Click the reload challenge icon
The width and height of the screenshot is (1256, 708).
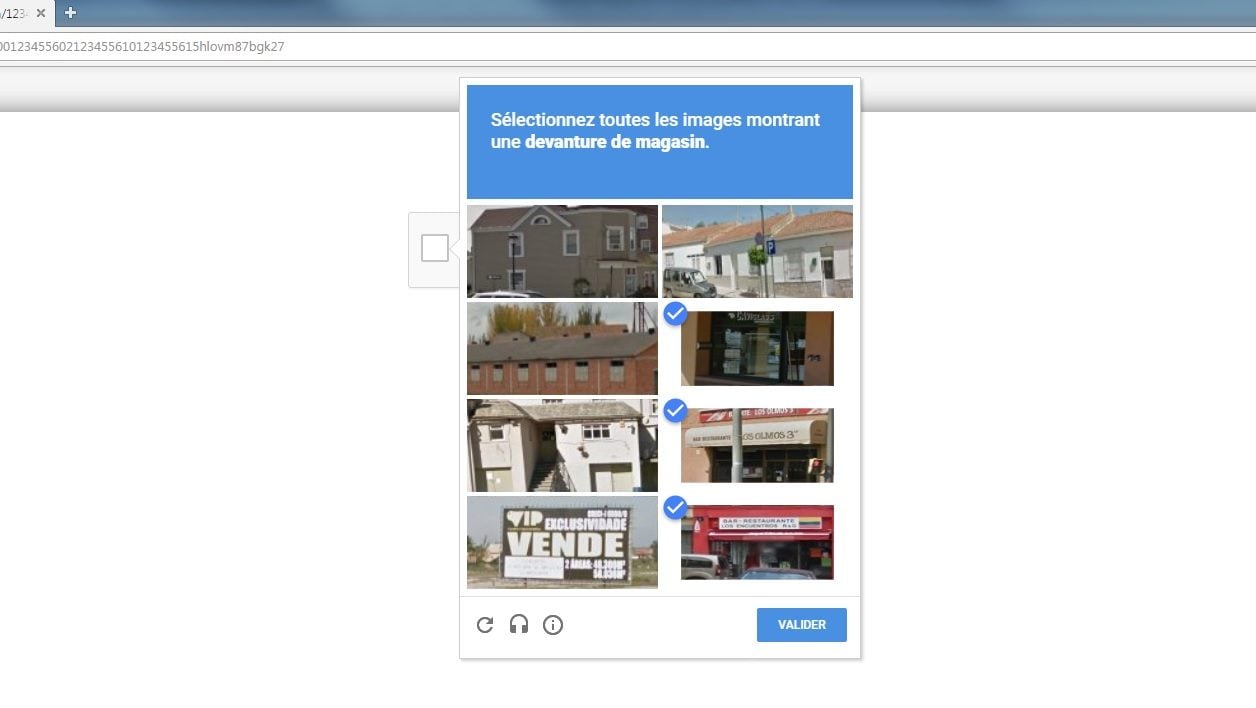[485, 625]
